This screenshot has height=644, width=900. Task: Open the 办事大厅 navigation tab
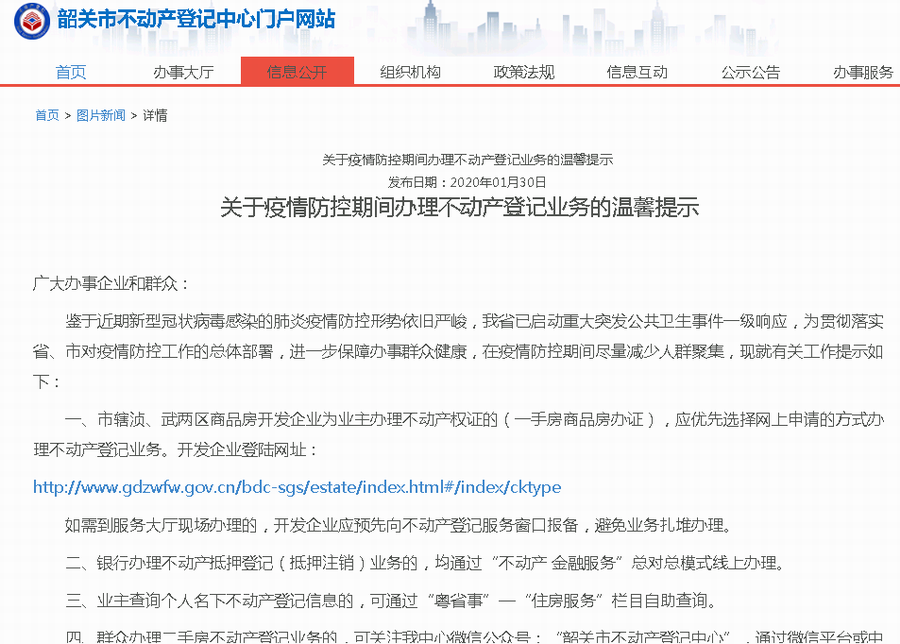pos(184,72)
